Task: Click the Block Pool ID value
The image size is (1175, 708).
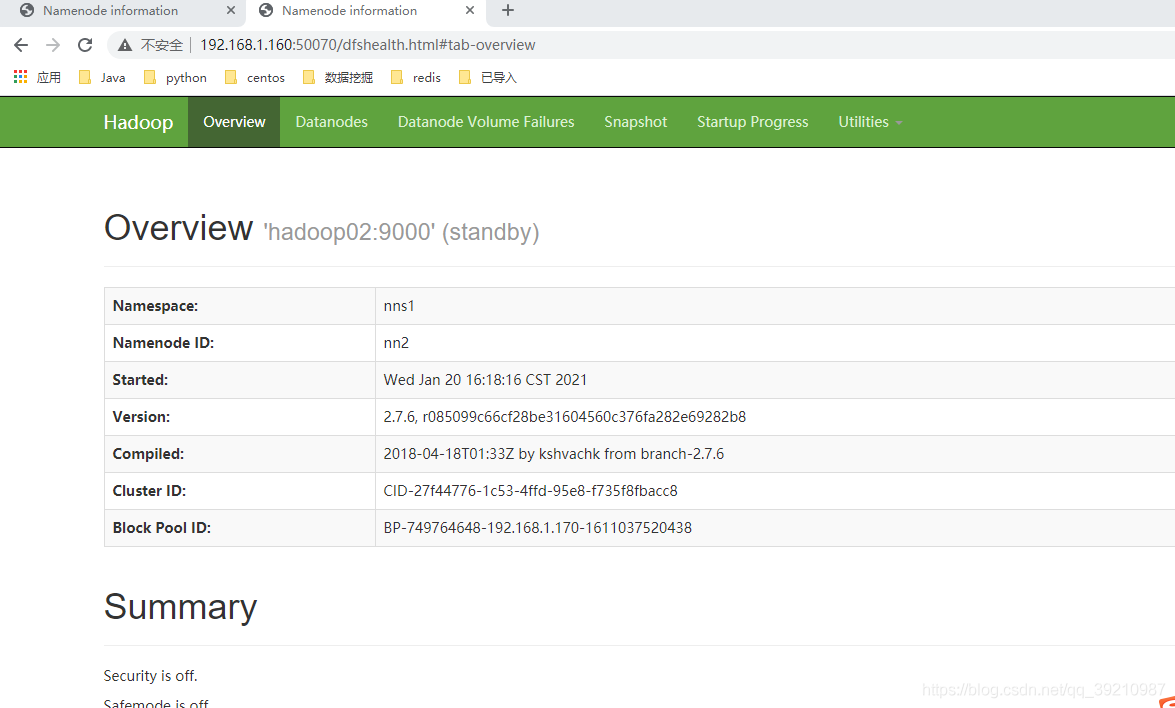Action: click(538, 527)
